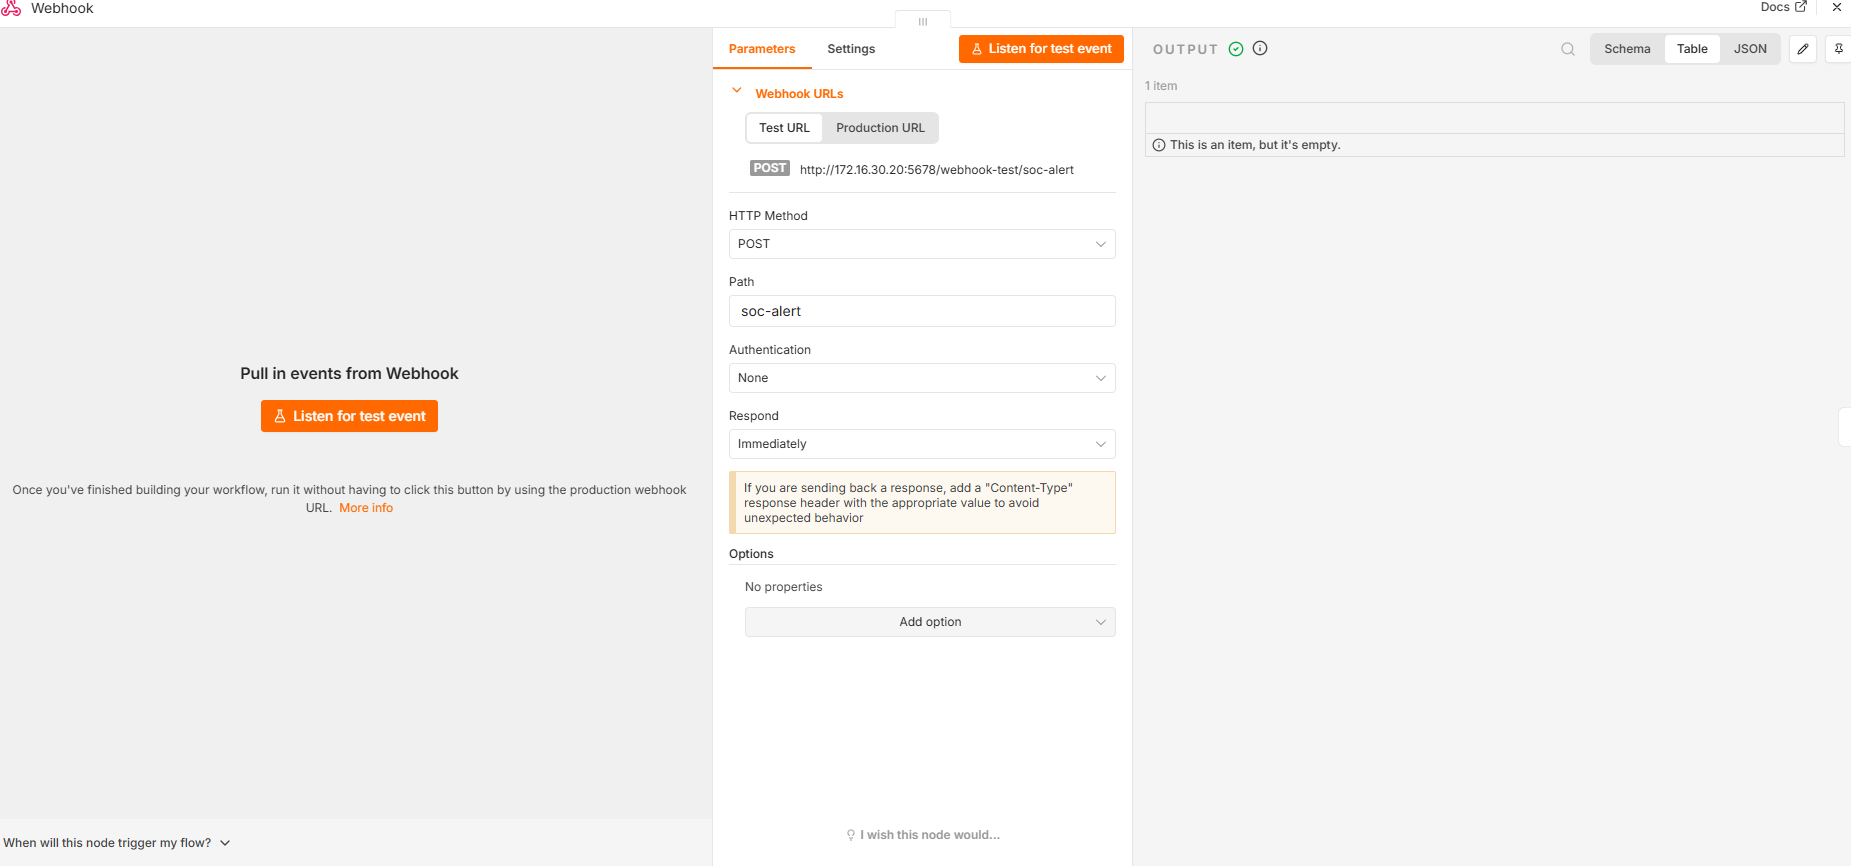Viewport: 1851px width, 866px height.
Task: Click Listen for test event in parameters header
Action: (x=1041, y=49)
